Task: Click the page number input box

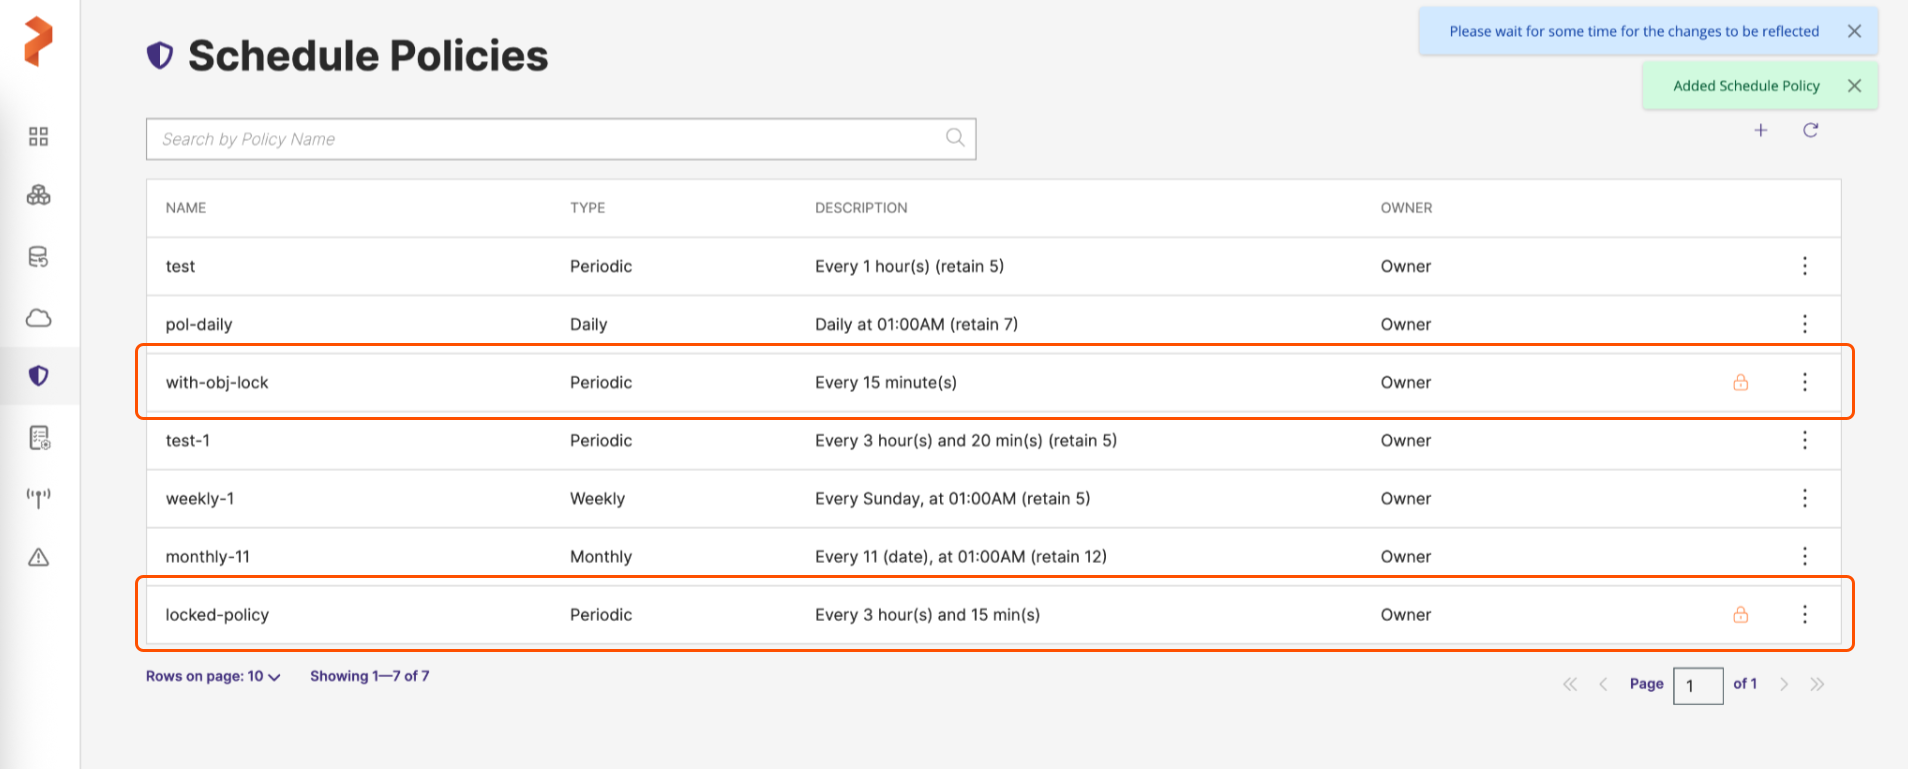Action: coord(1697,686)
